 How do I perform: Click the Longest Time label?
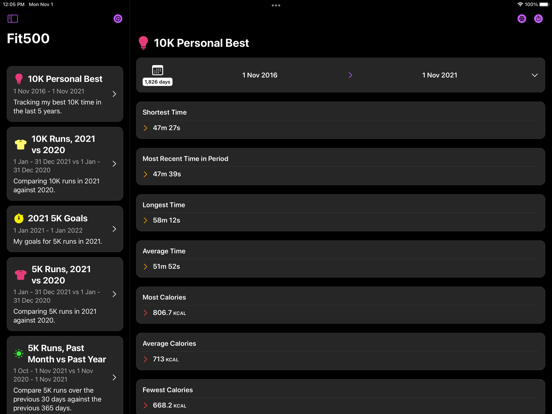[164, 205]
